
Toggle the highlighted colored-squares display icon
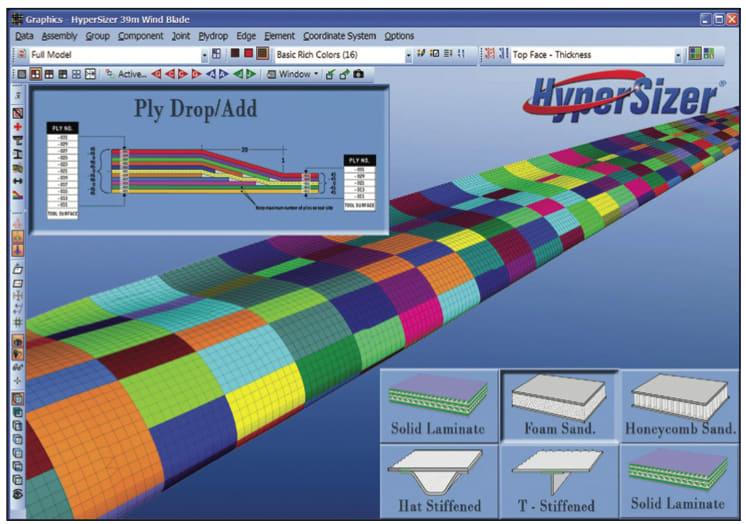(695, 53)
